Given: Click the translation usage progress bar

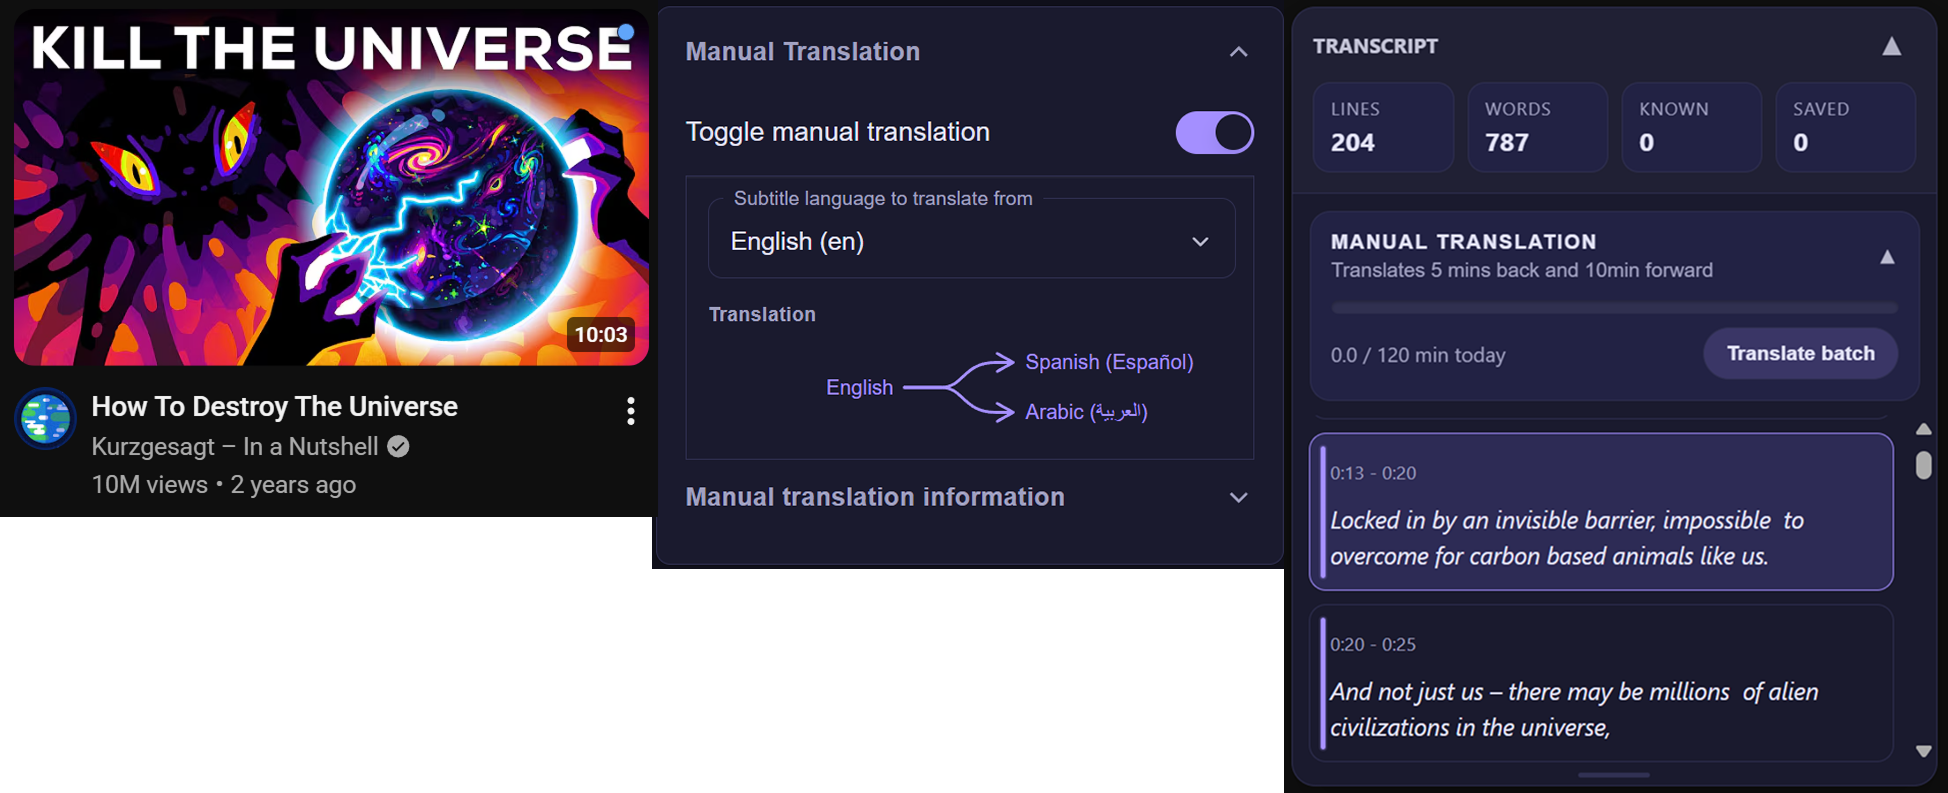Looking at the screenshot, I should click(1614, 308).
